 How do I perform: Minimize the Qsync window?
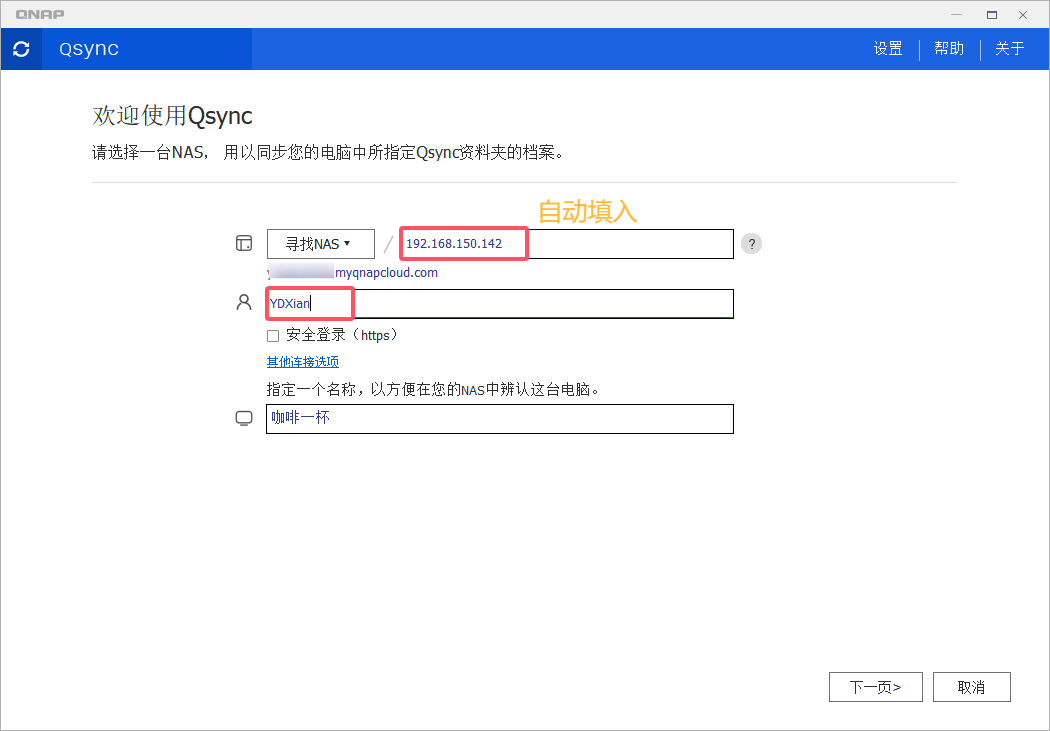point(956,15)
